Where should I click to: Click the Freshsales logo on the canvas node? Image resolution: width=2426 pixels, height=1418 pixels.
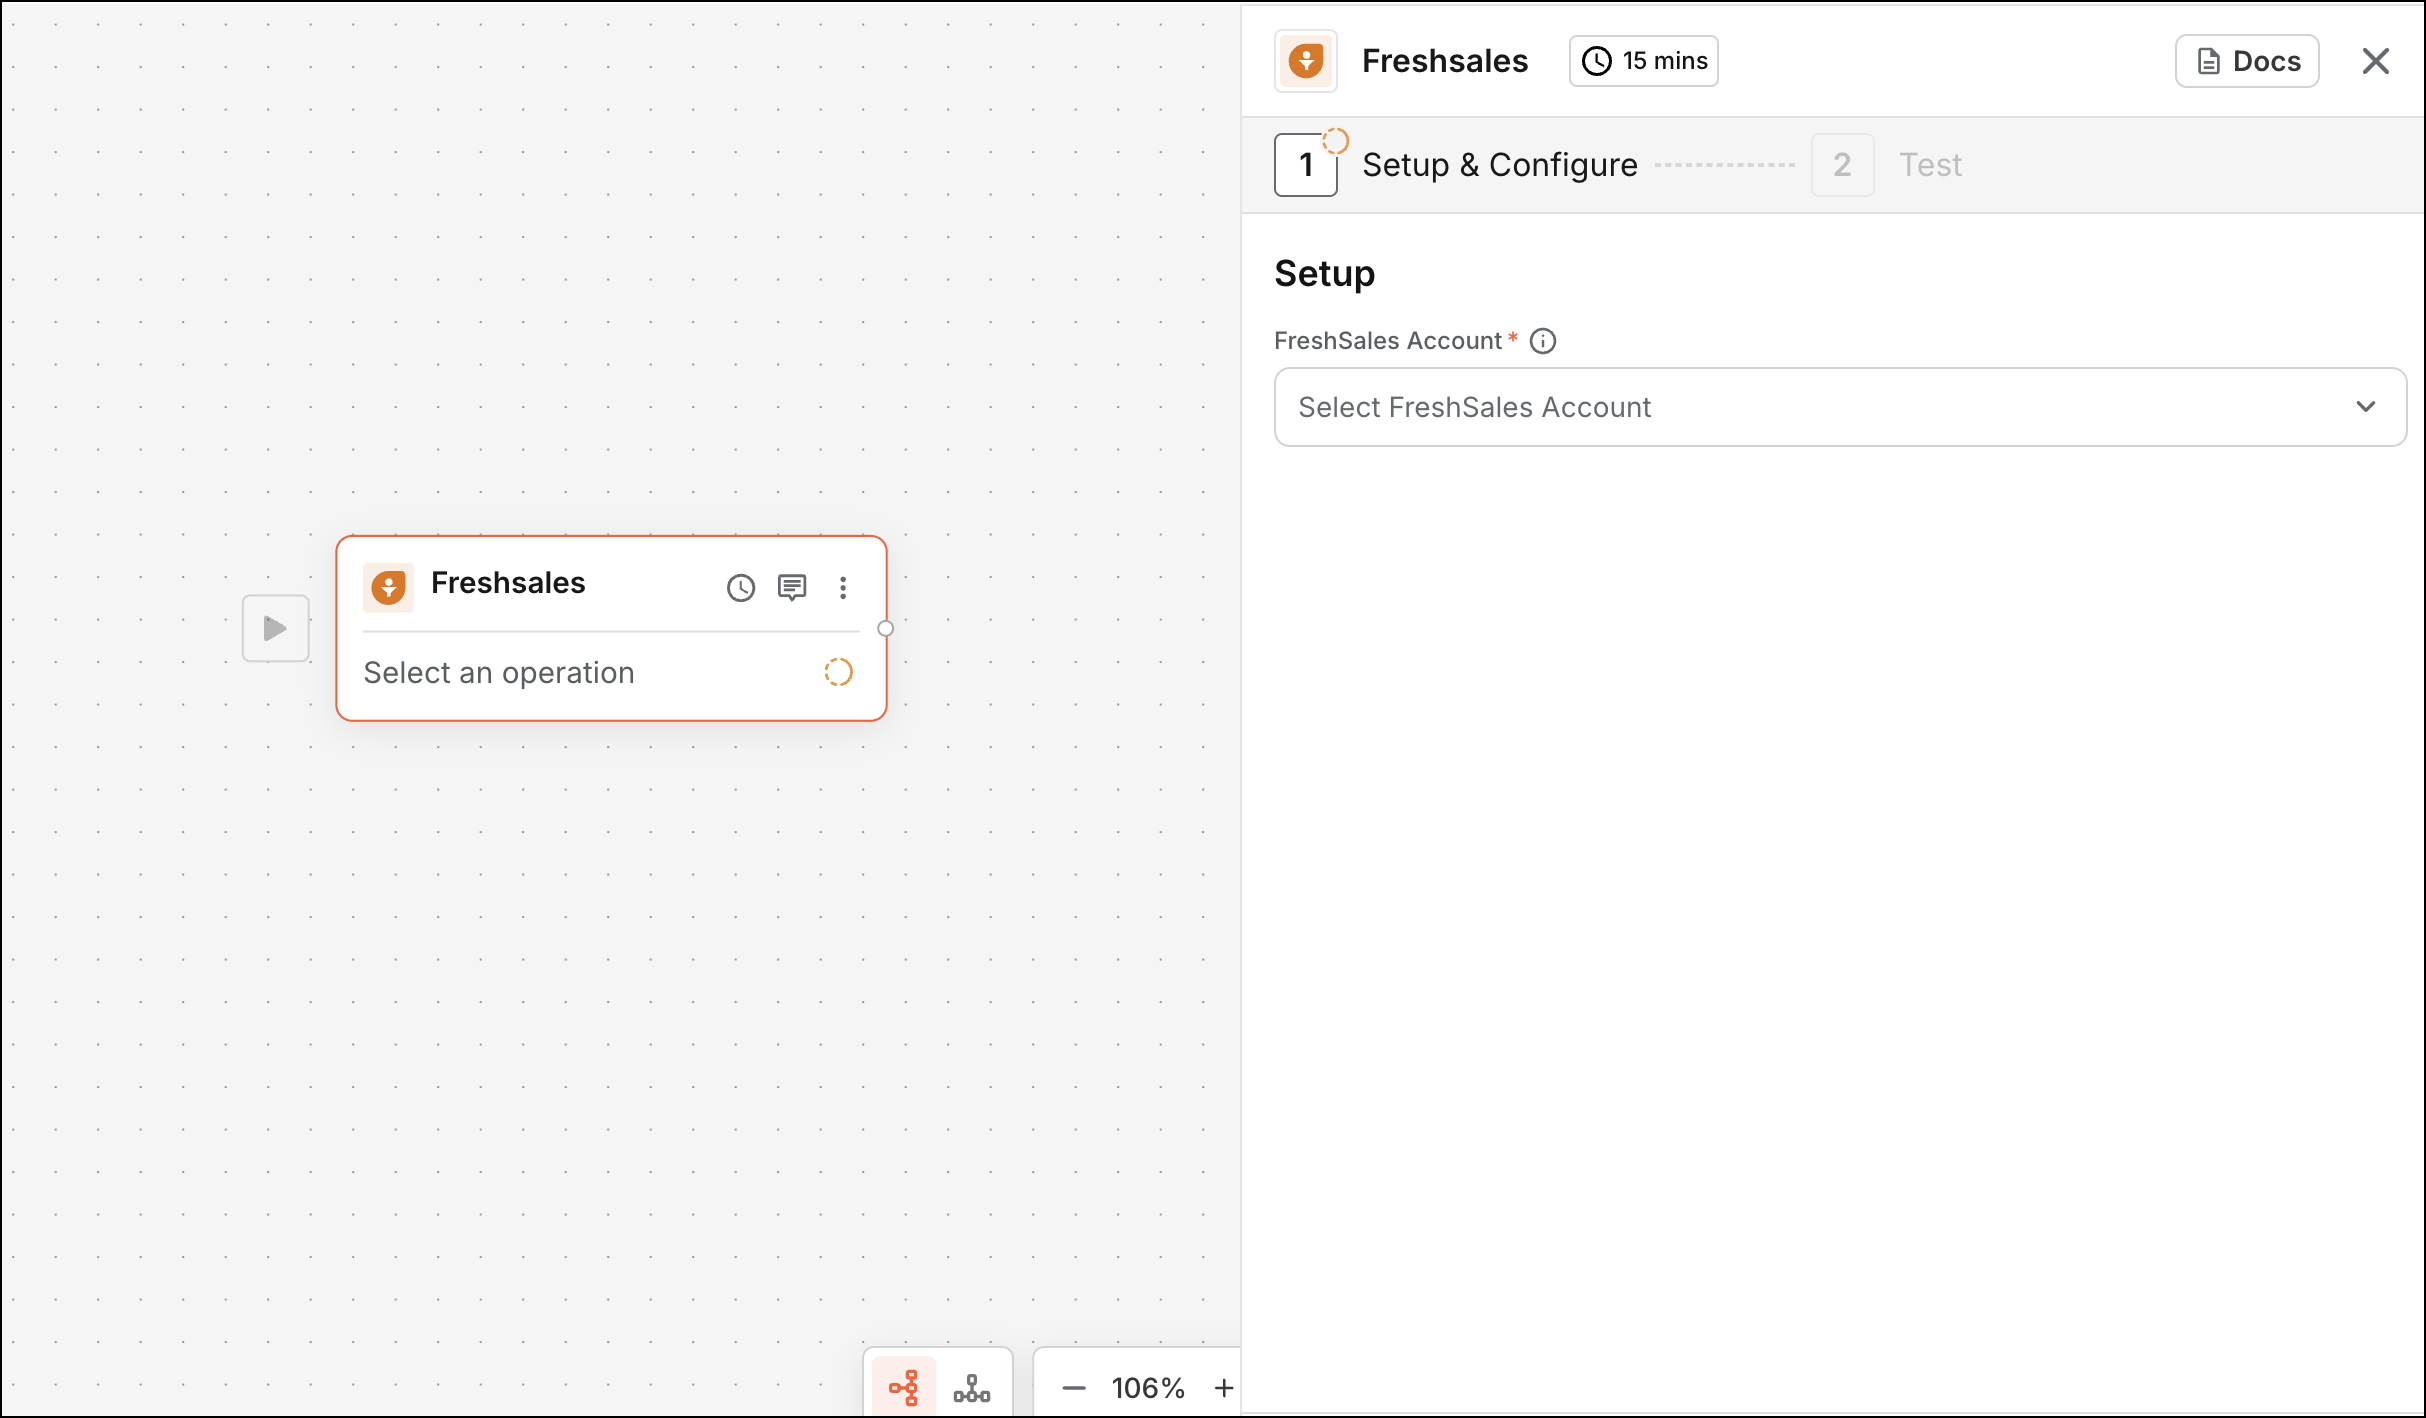click(388, 587)
